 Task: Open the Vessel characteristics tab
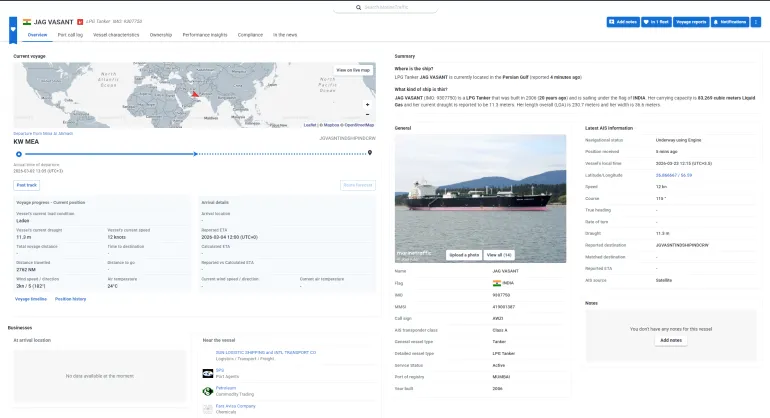[x=116, y=35]
